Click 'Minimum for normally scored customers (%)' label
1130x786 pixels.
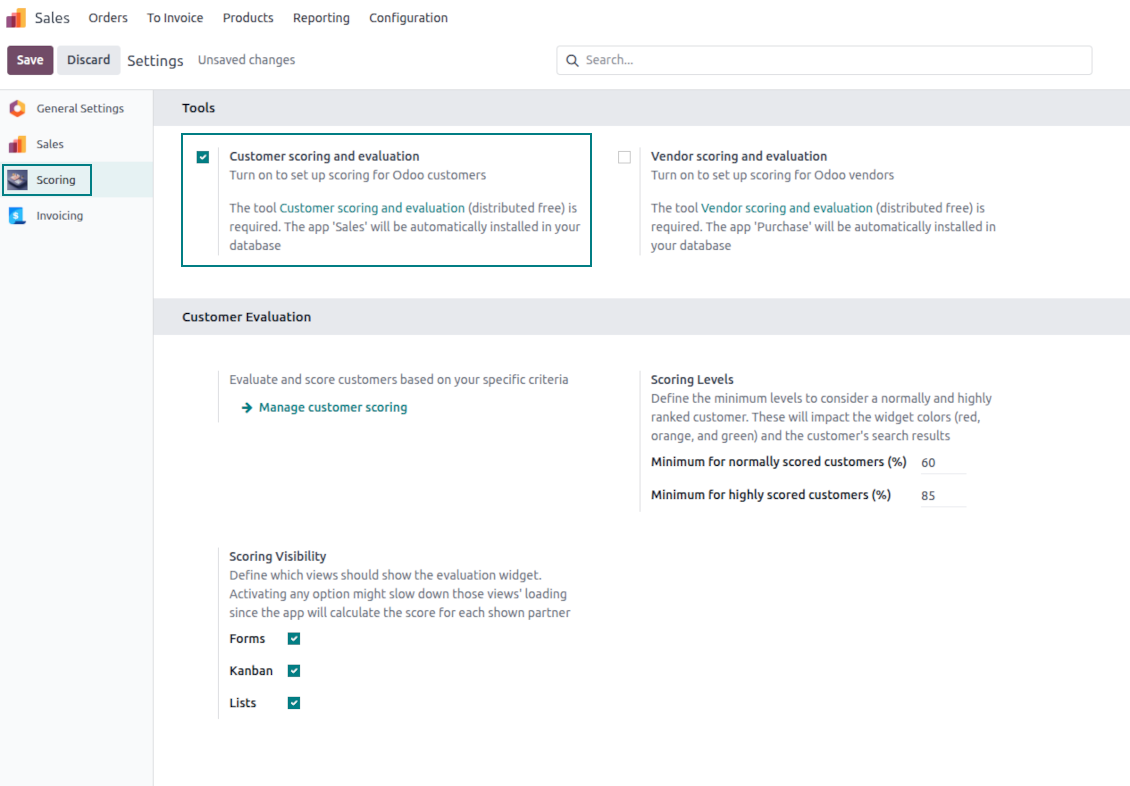click(x=778, y=462)
